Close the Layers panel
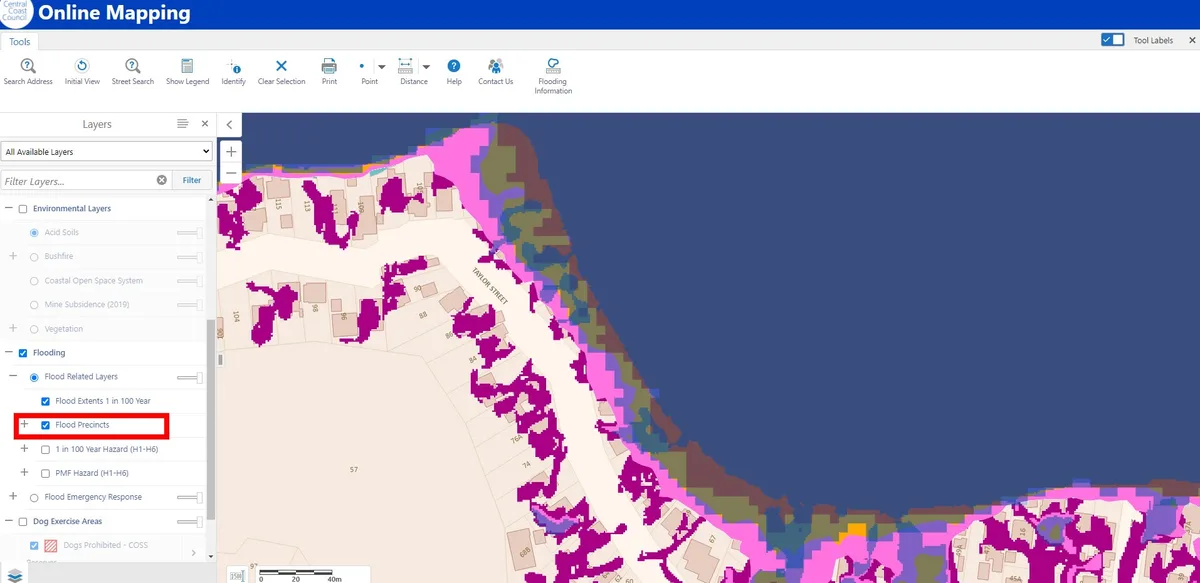Viewport: 1200px width, 583px height. 205,124
